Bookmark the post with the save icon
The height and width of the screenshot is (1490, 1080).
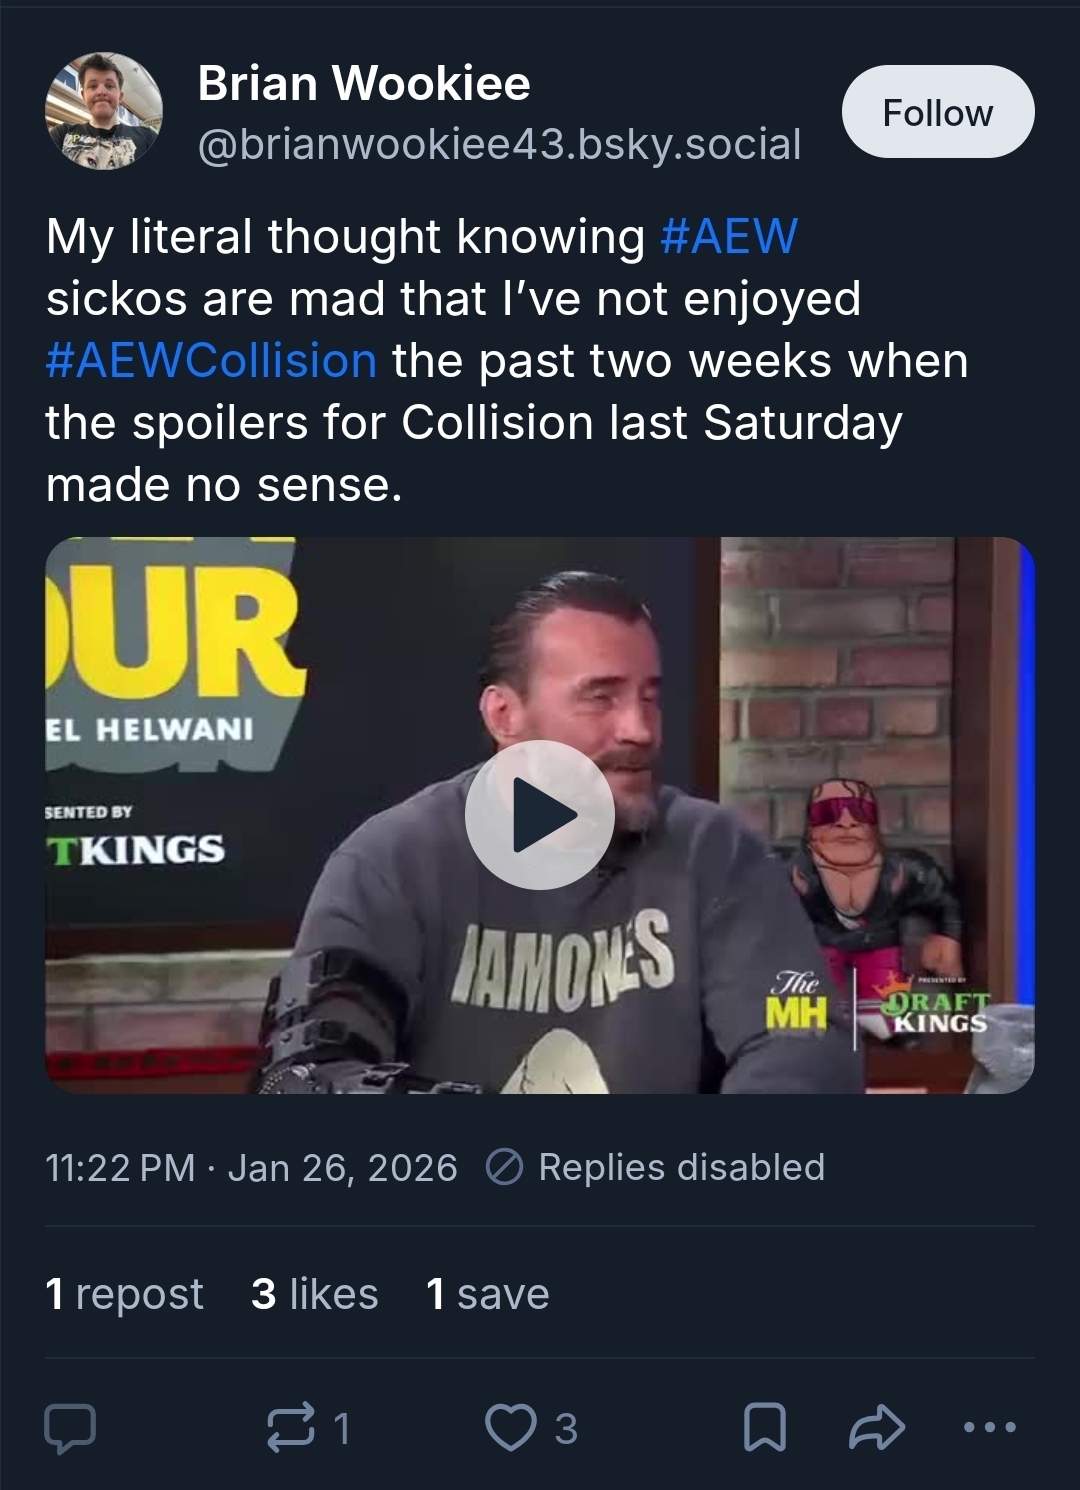coord(765,1428)
